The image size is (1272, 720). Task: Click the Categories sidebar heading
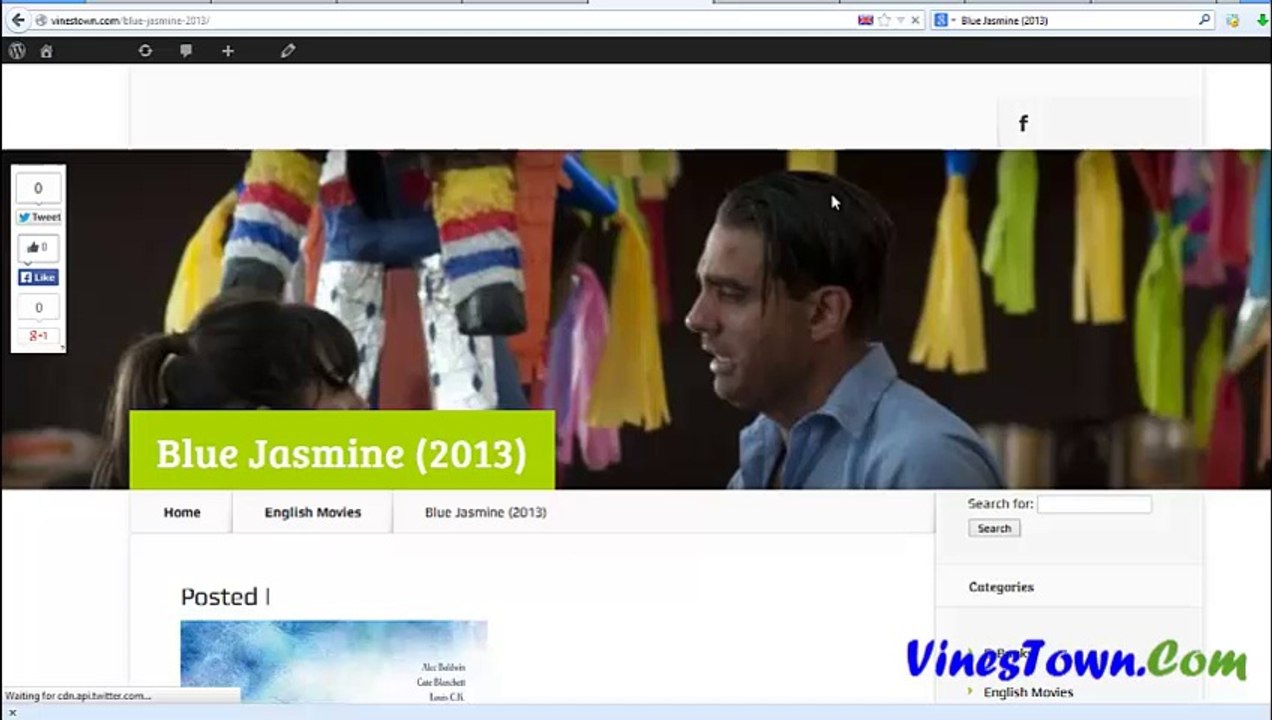[1001, 587]
